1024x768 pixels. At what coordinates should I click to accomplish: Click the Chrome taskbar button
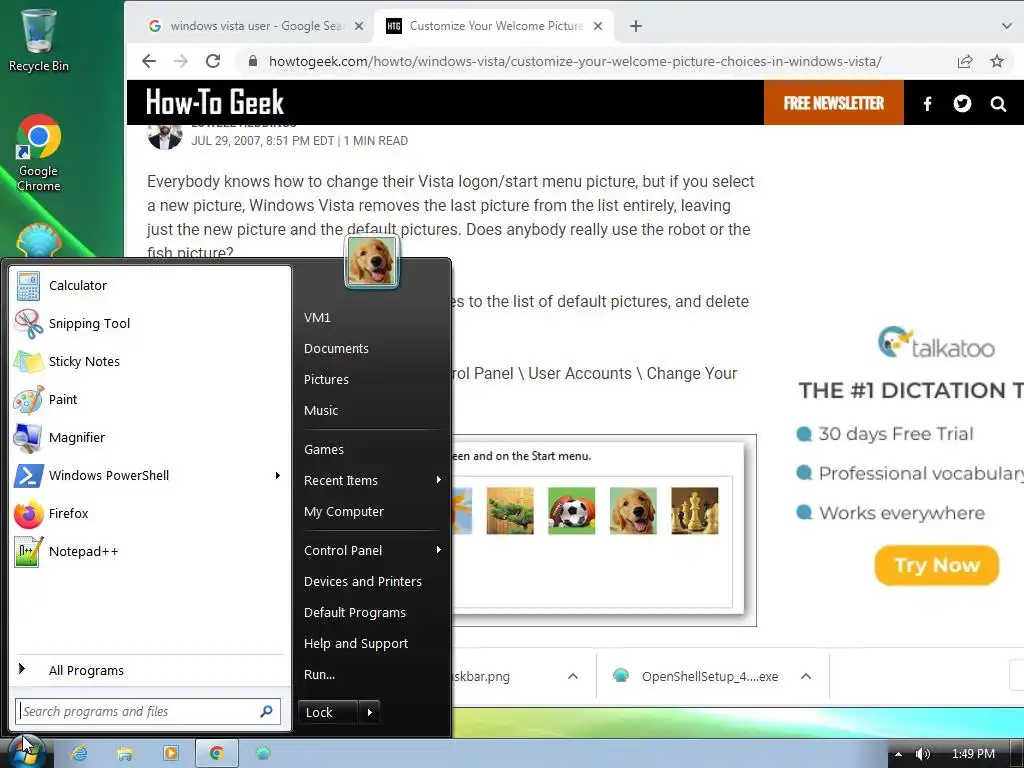click(x=217, y=754)
